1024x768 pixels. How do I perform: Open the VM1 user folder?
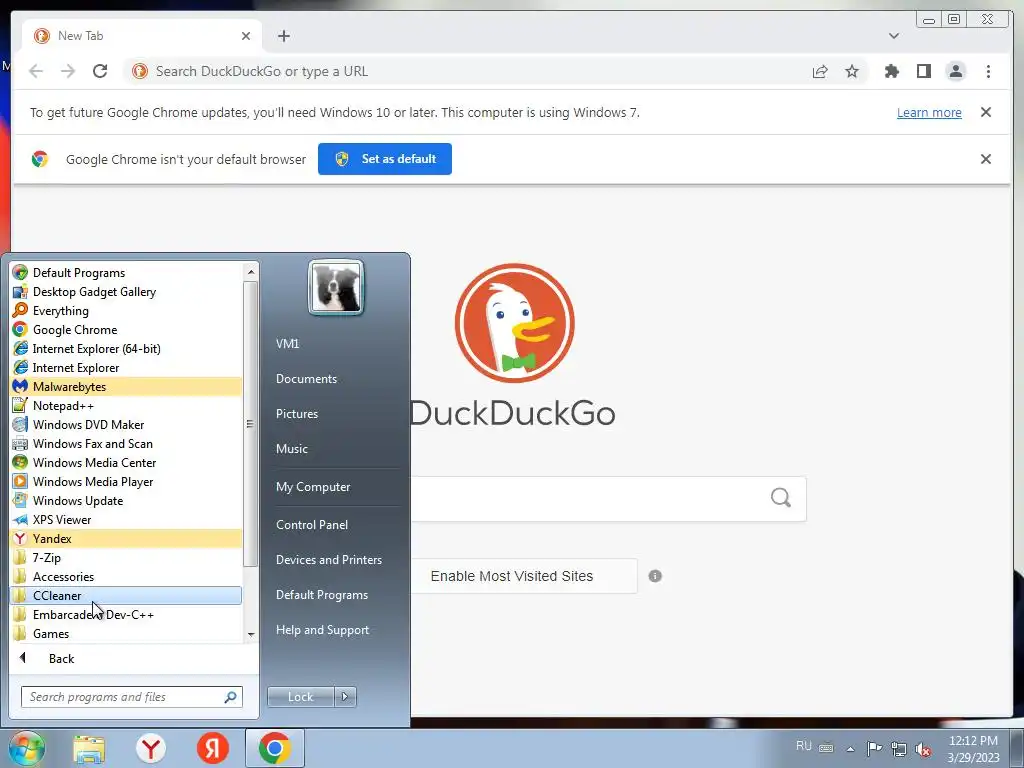(x=287, y=344)
